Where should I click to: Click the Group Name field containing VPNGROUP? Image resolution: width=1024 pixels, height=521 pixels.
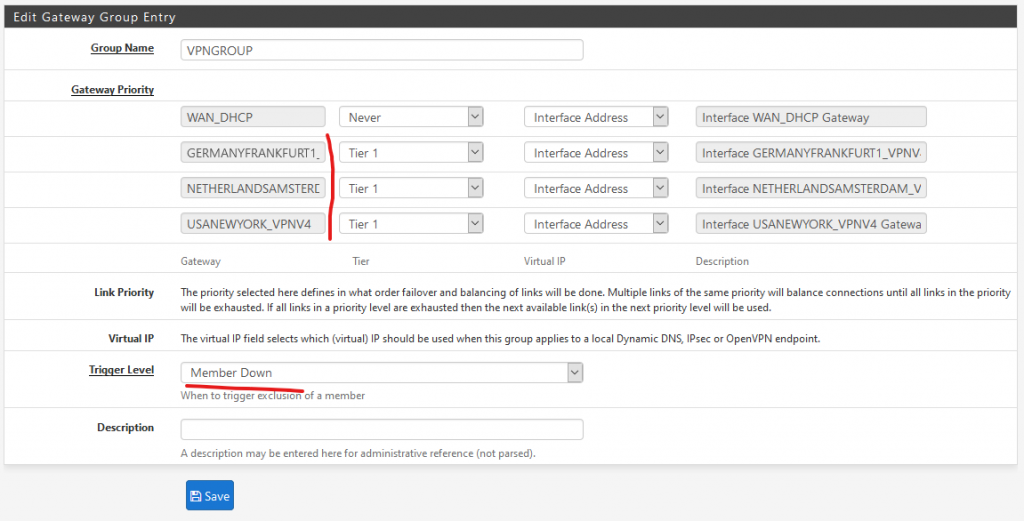click(x=381, y=50)
